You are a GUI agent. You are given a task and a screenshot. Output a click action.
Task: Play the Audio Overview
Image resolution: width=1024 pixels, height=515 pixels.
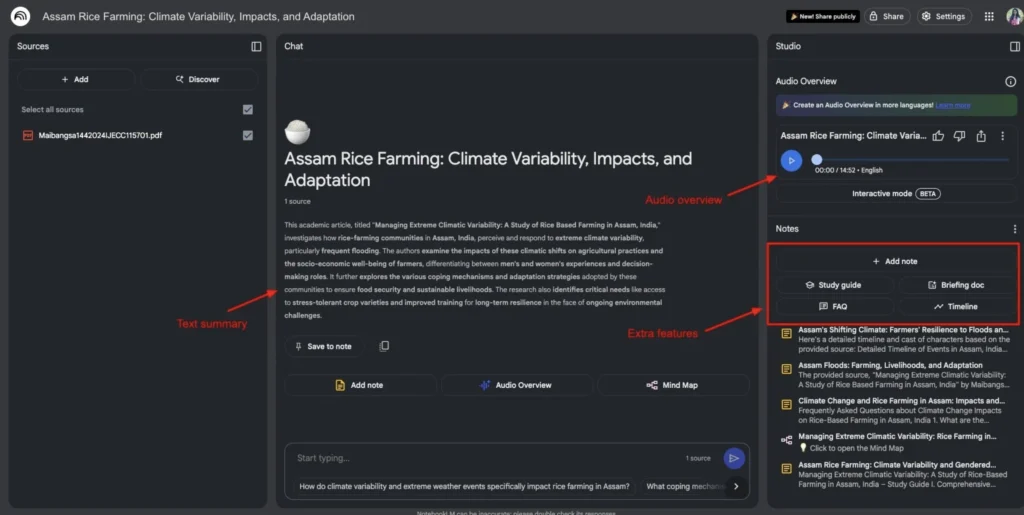click(x=791, y=160)
